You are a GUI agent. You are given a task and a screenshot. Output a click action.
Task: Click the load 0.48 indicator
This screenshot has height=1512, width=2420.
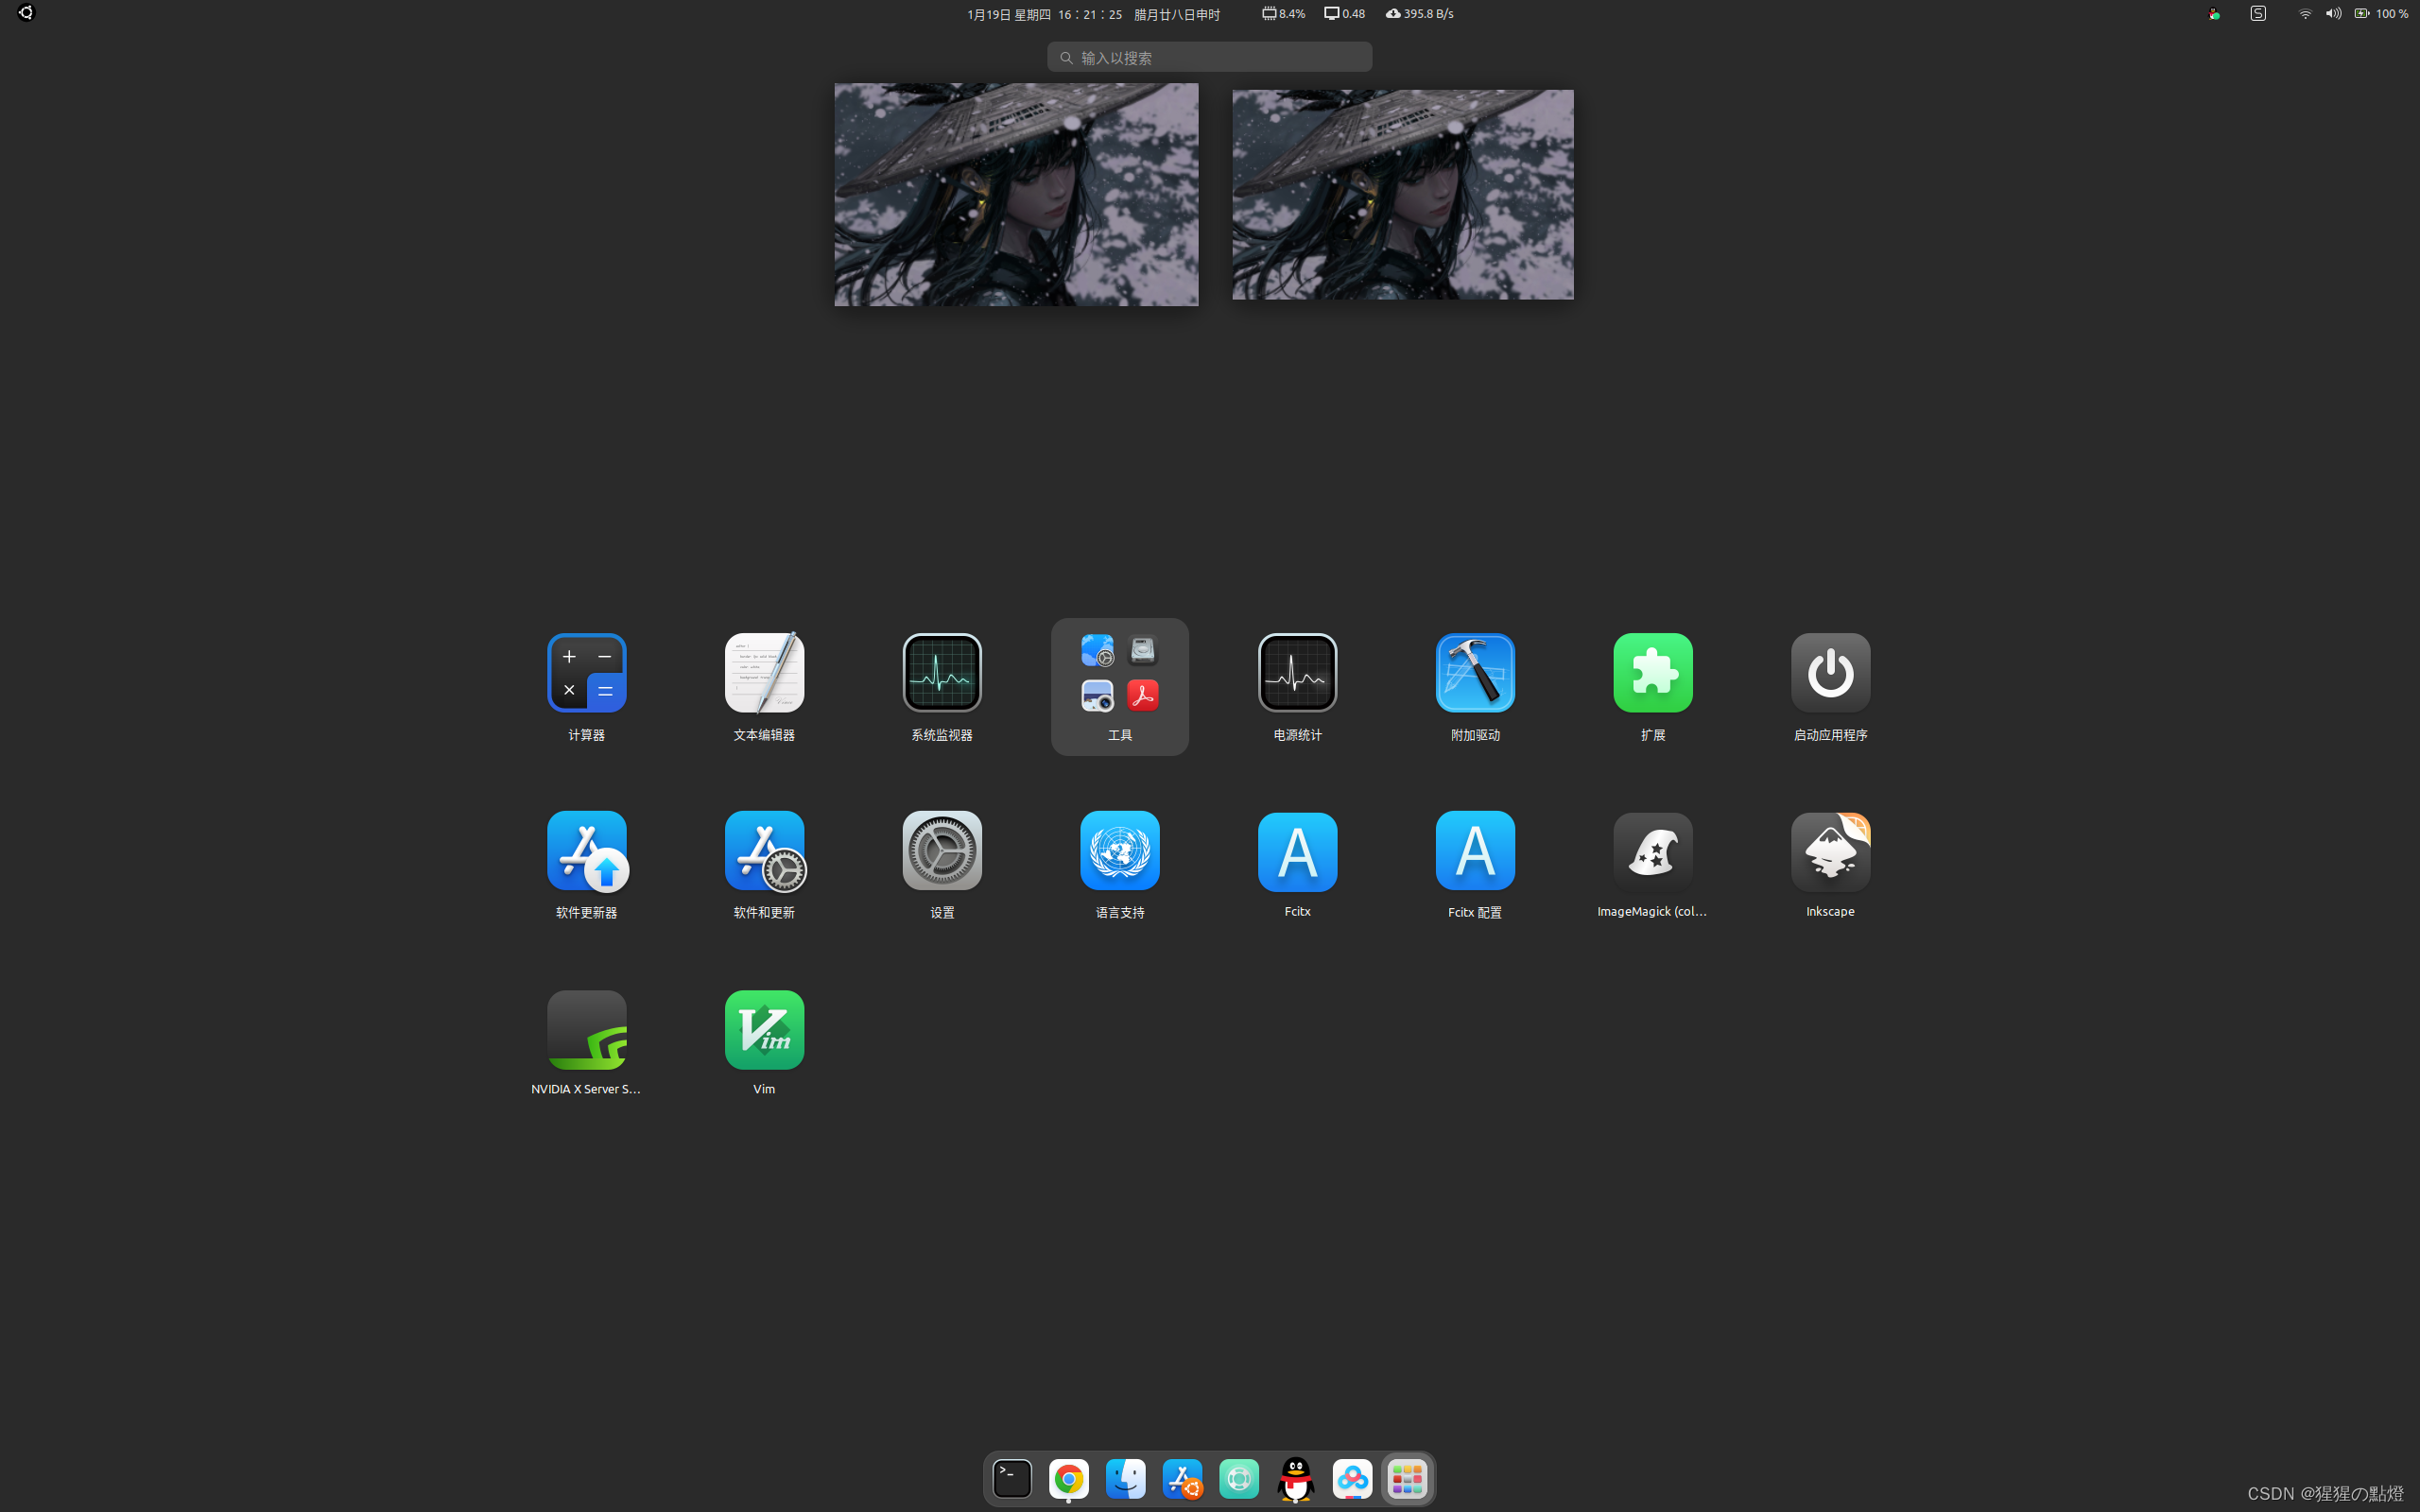coord(1344,13)
